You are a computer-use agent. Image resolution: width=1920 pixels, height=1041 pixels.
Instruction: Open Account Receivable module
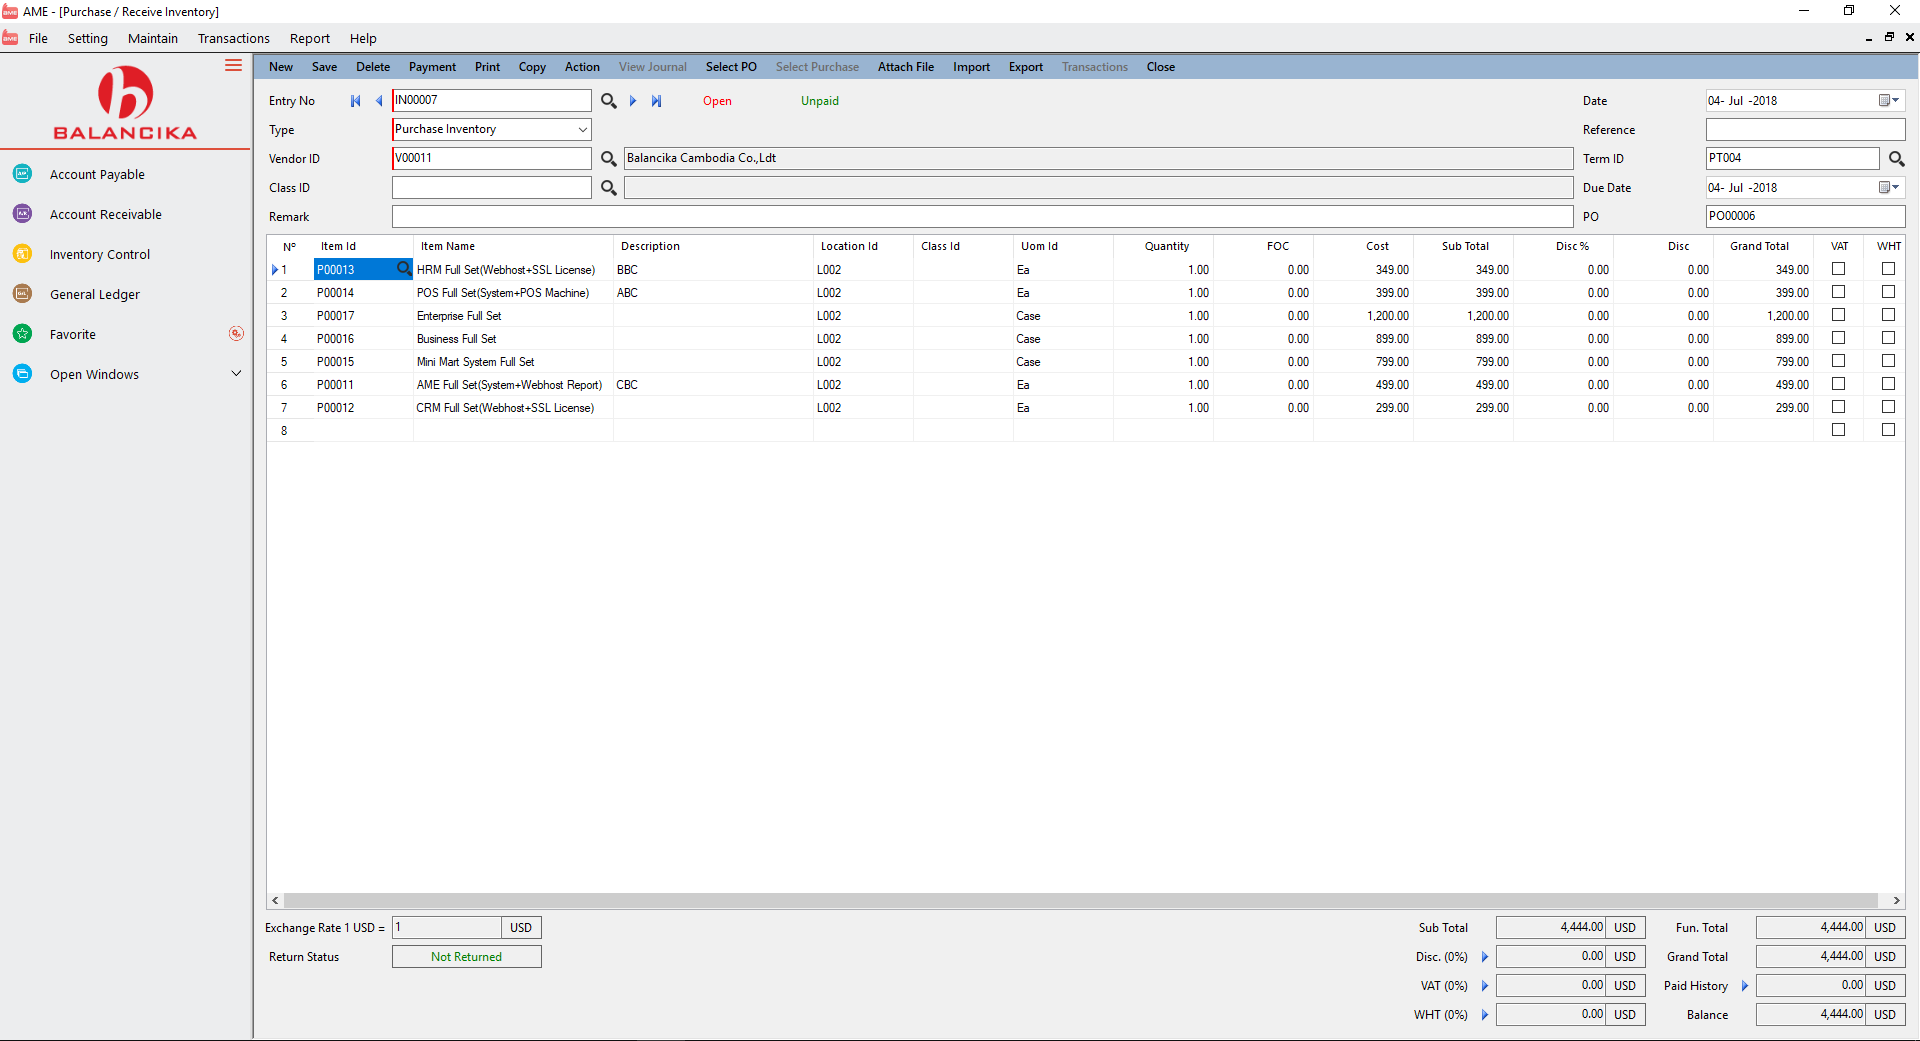coord(106,214)
